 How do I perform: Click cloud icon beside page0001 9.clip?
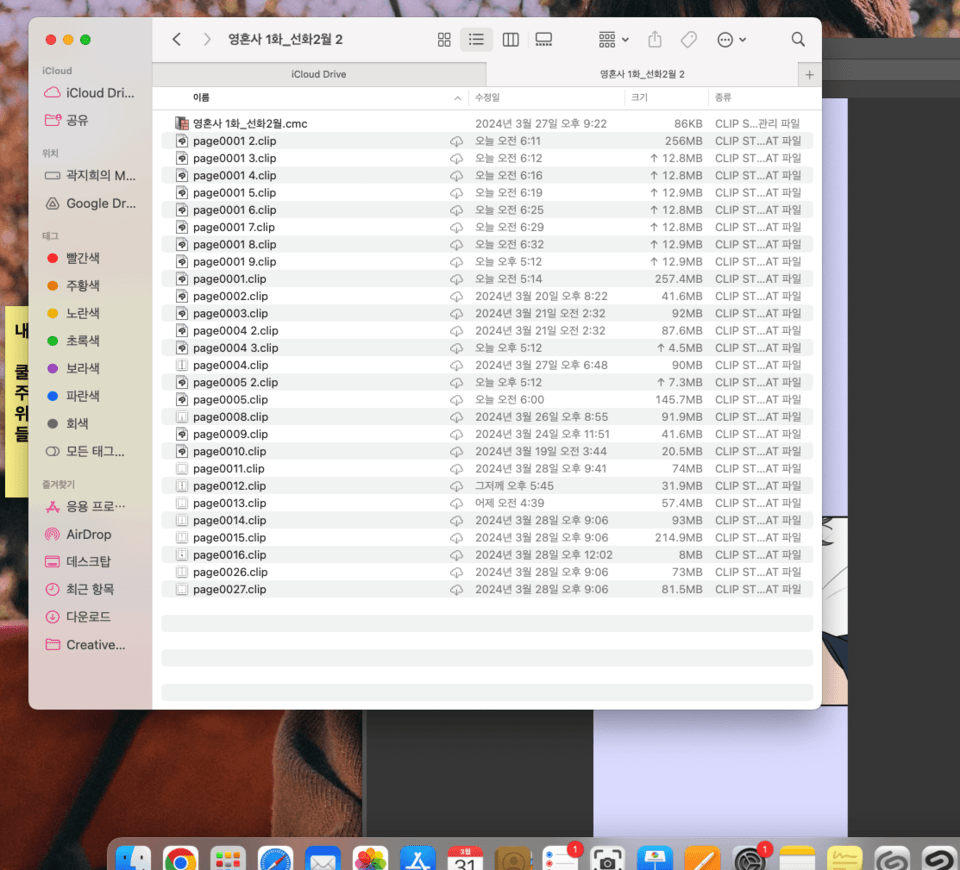click(456, 262)
